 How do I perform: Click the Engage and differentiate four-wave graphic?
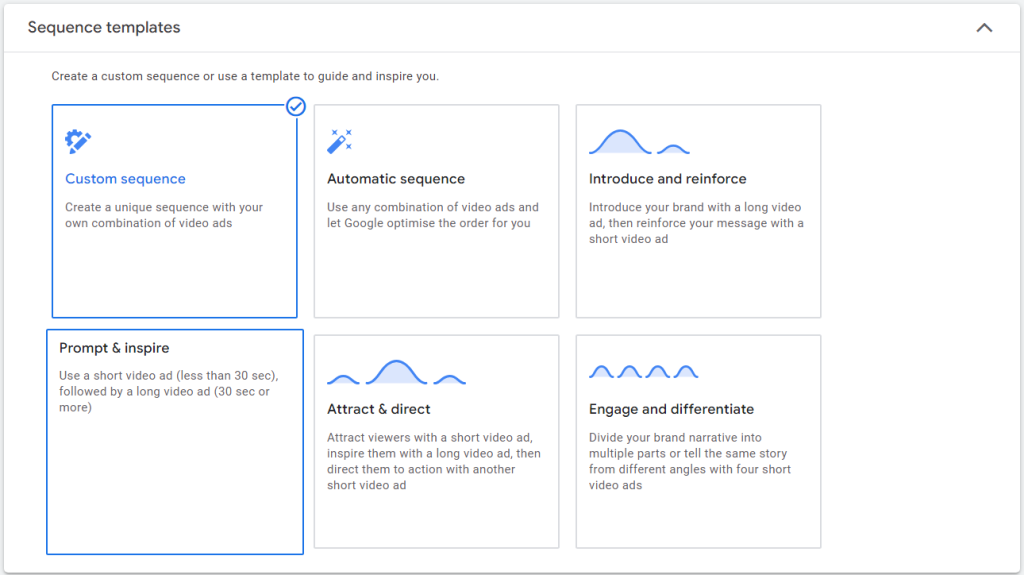tap(643, 372)
